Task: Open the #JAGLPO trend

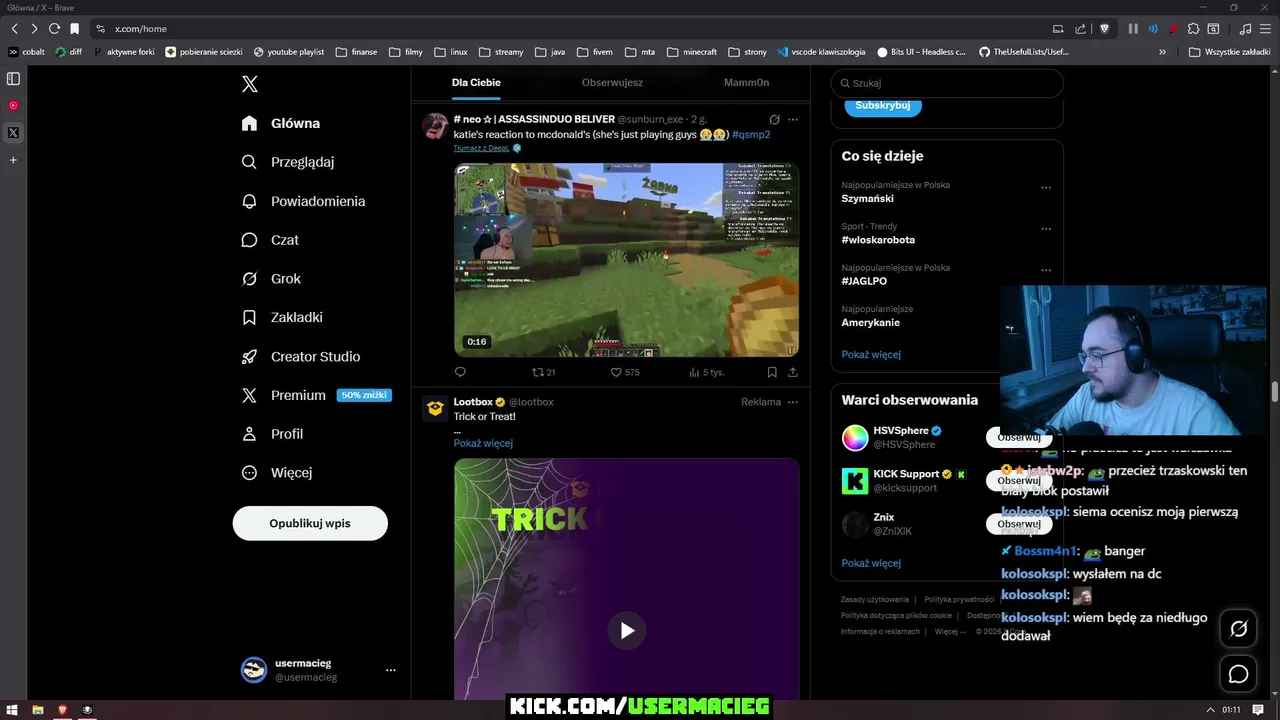Action: (864, 281)
